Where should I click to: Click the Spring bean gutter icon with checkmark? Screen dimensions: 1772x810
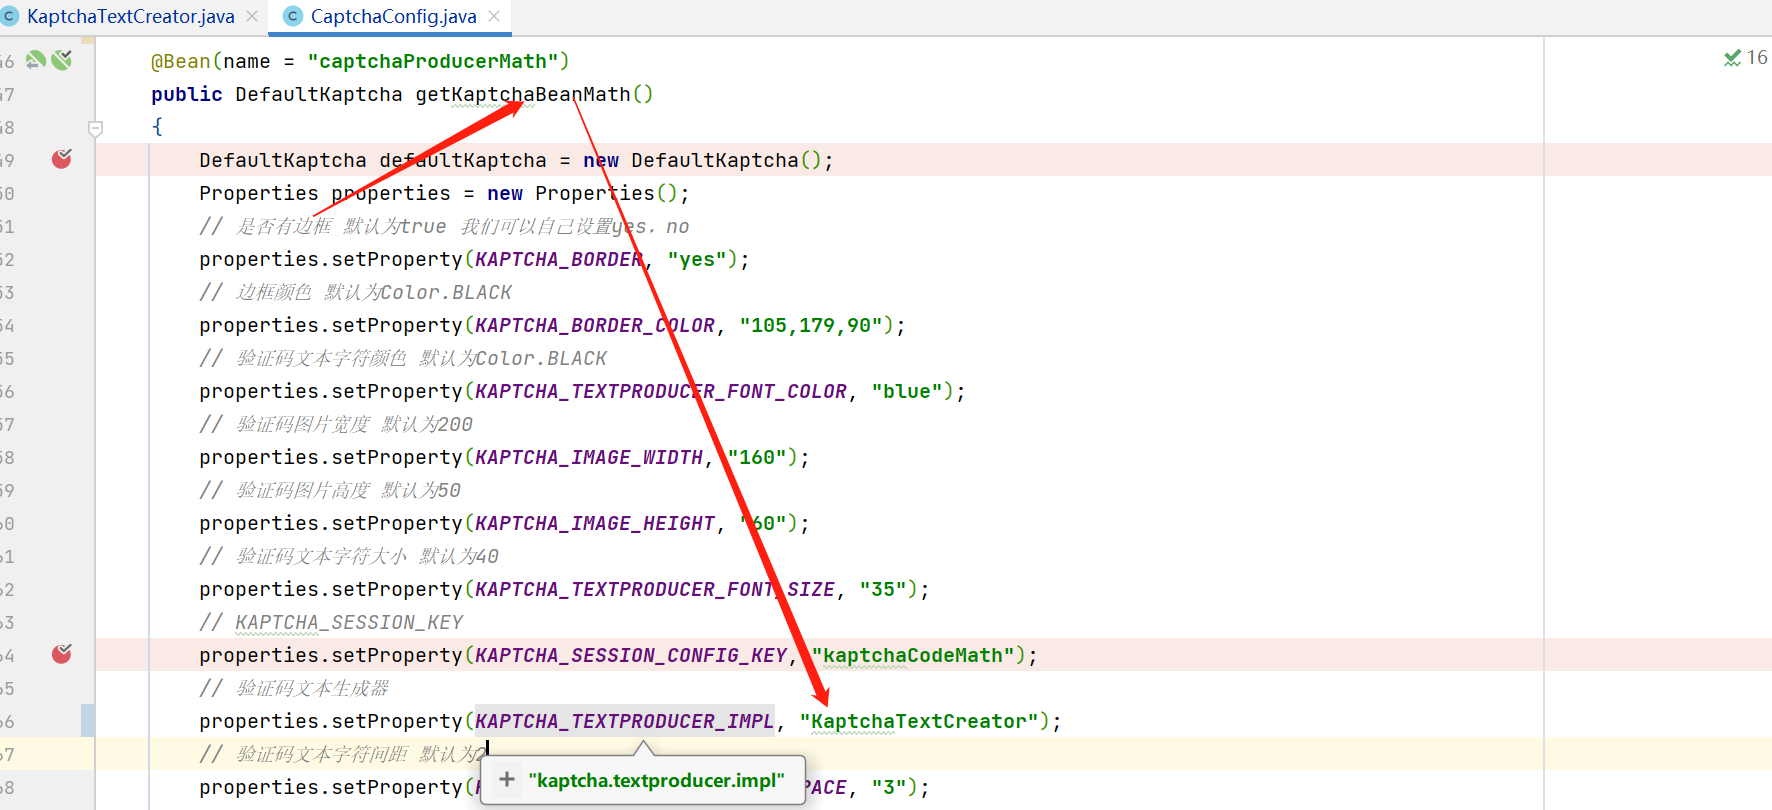click(x=62, y=60)
